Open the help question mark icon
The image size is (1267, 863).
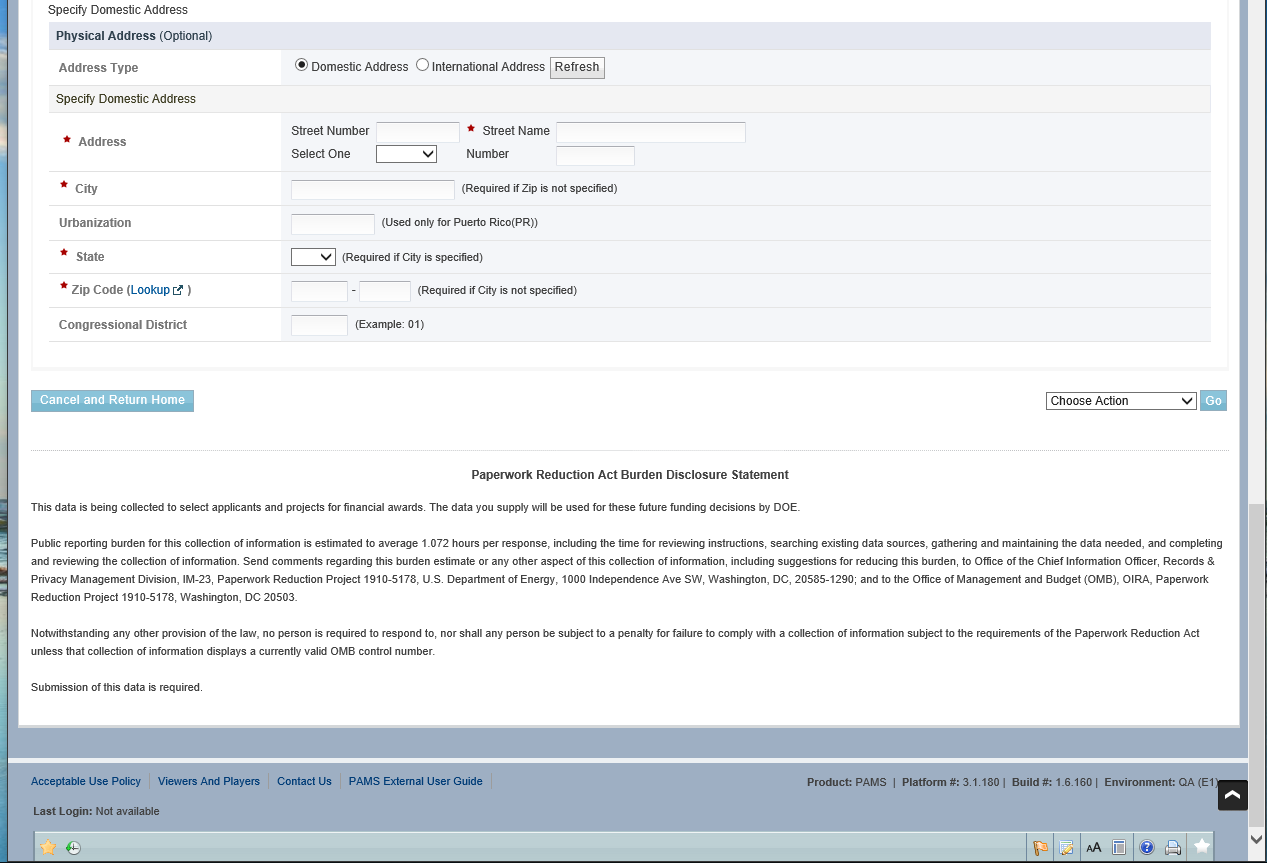point(1147,848)
